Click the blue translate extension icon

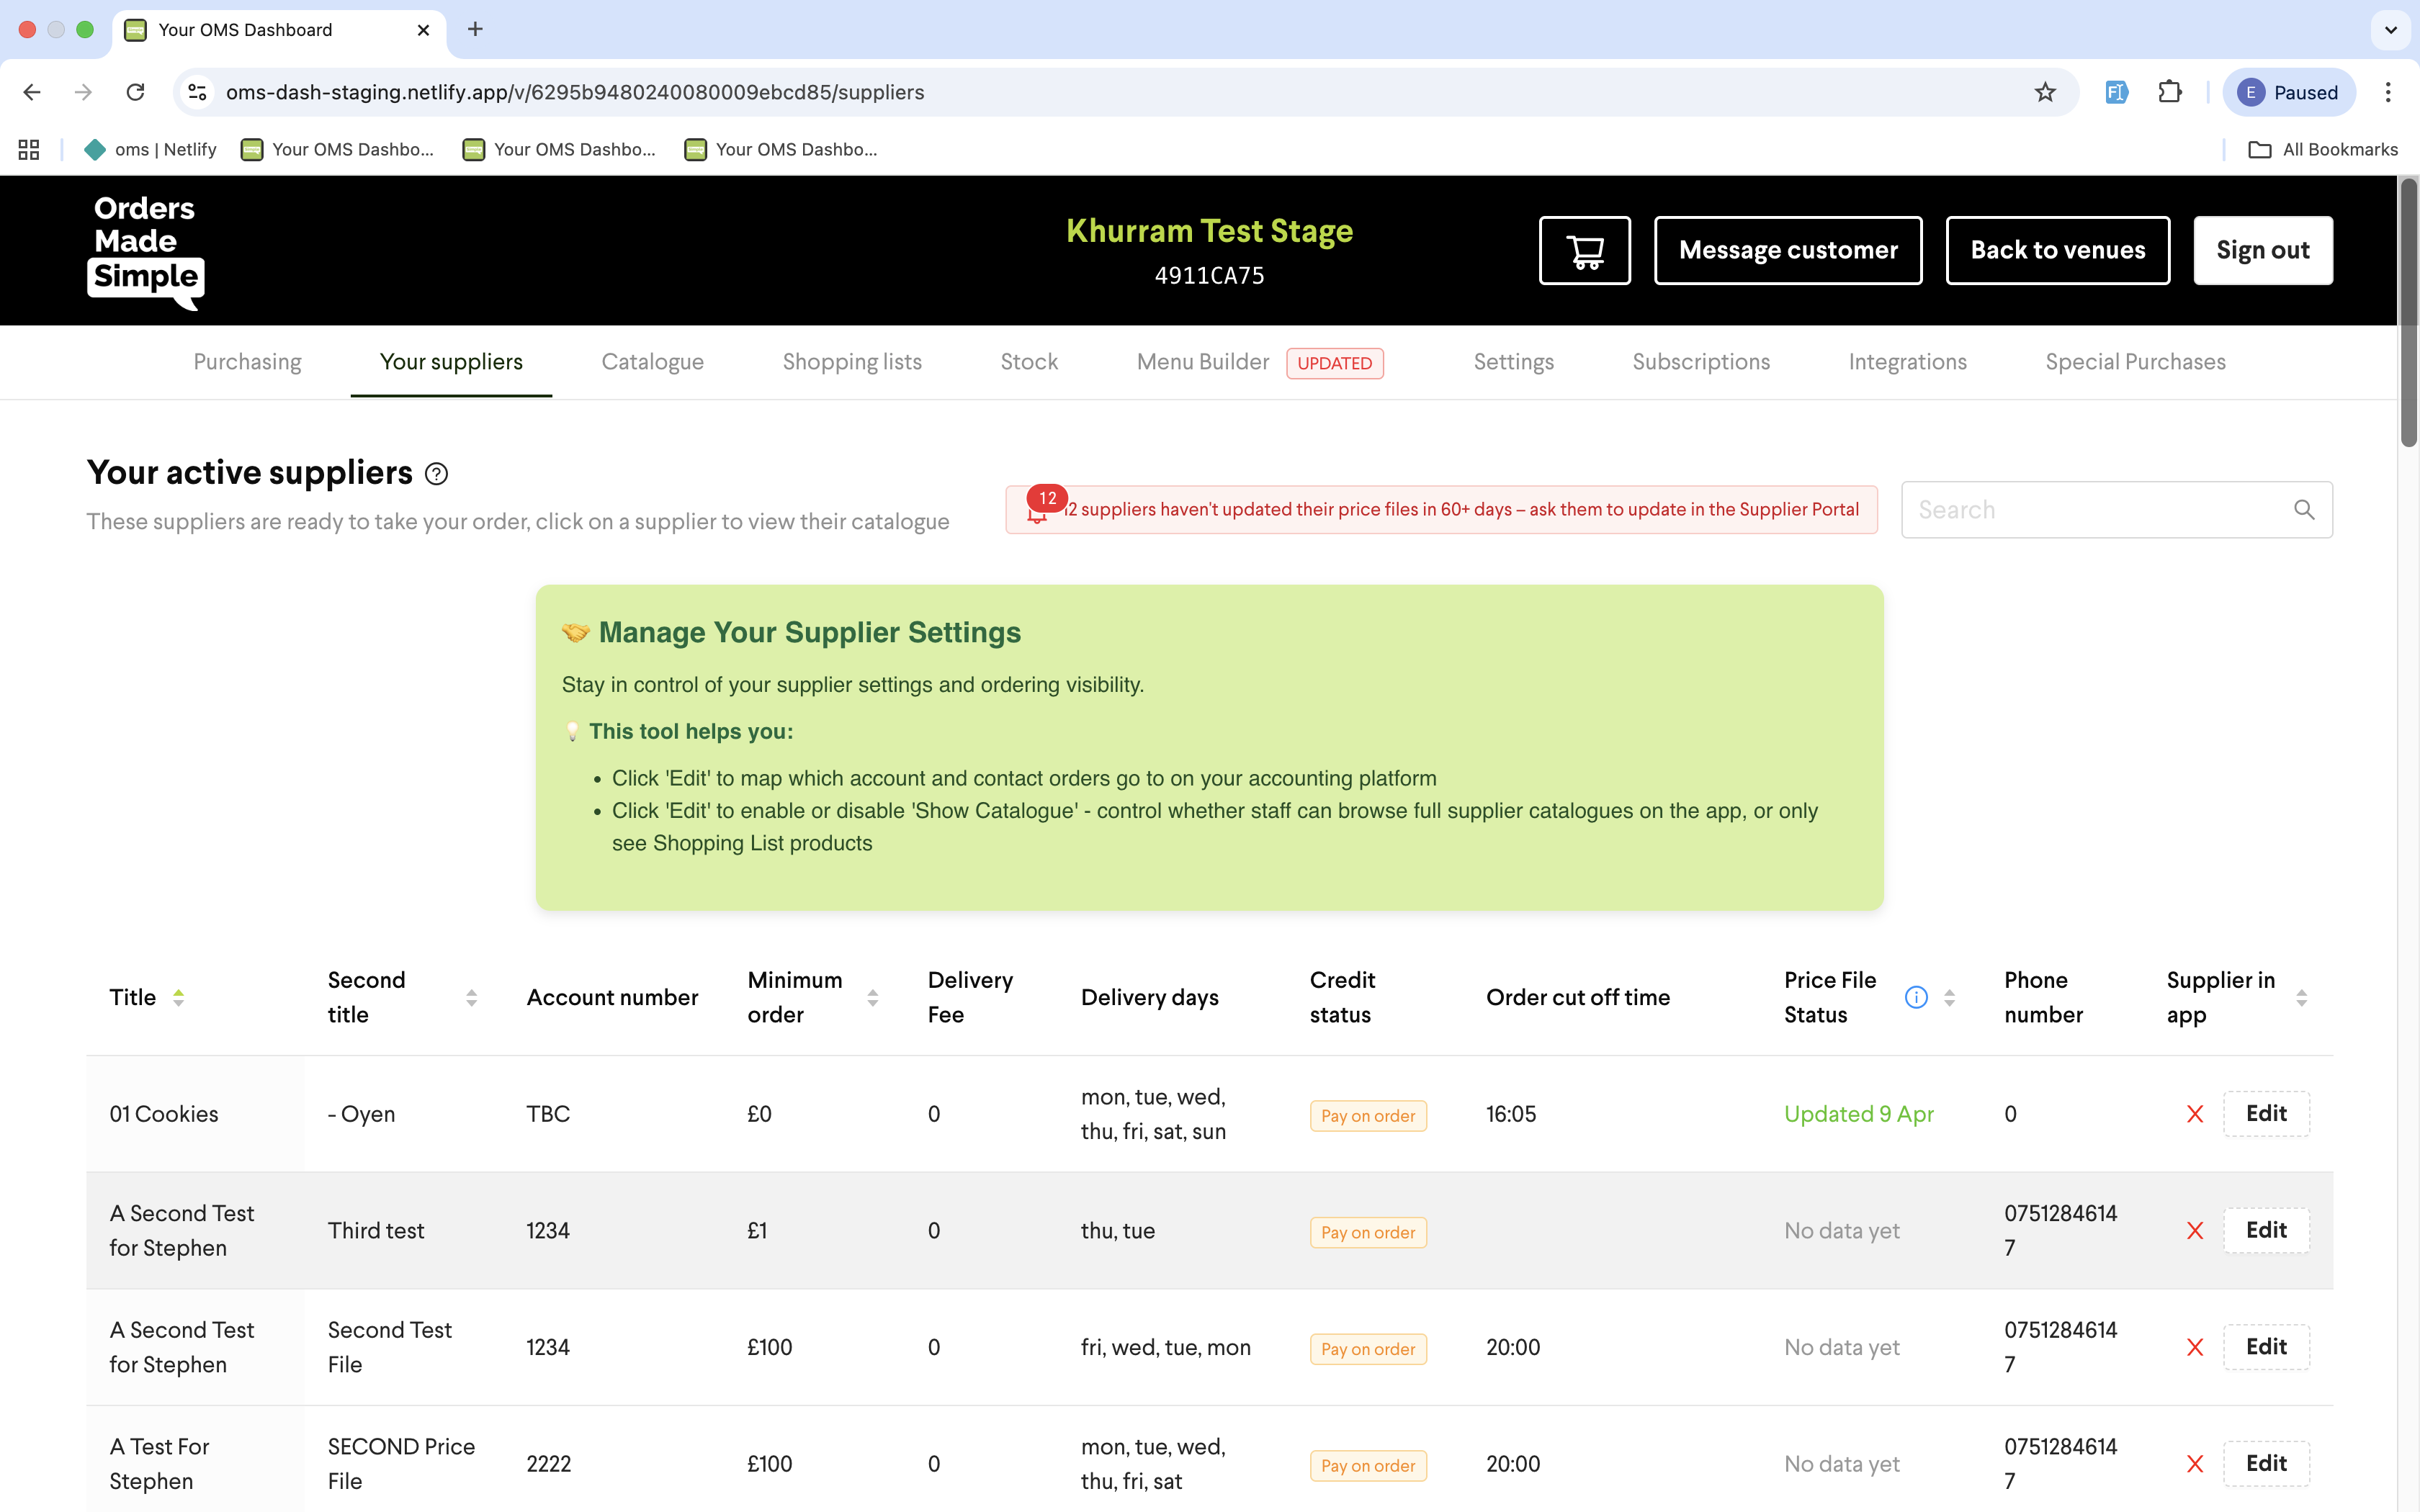tap(2115, 92)
